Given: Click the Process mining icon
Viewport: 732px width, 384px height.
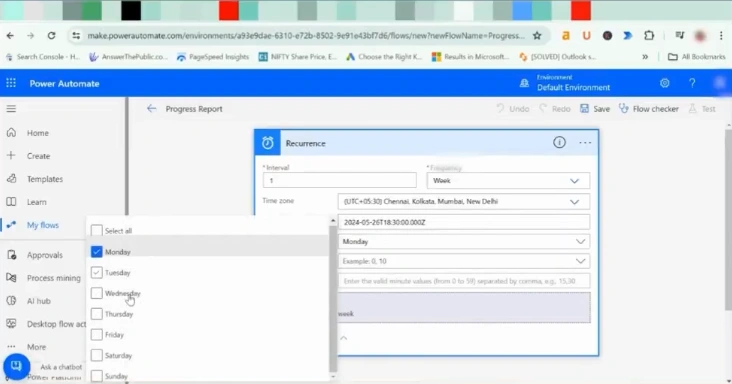Looking at the screenshot, I should click(11, 278).
